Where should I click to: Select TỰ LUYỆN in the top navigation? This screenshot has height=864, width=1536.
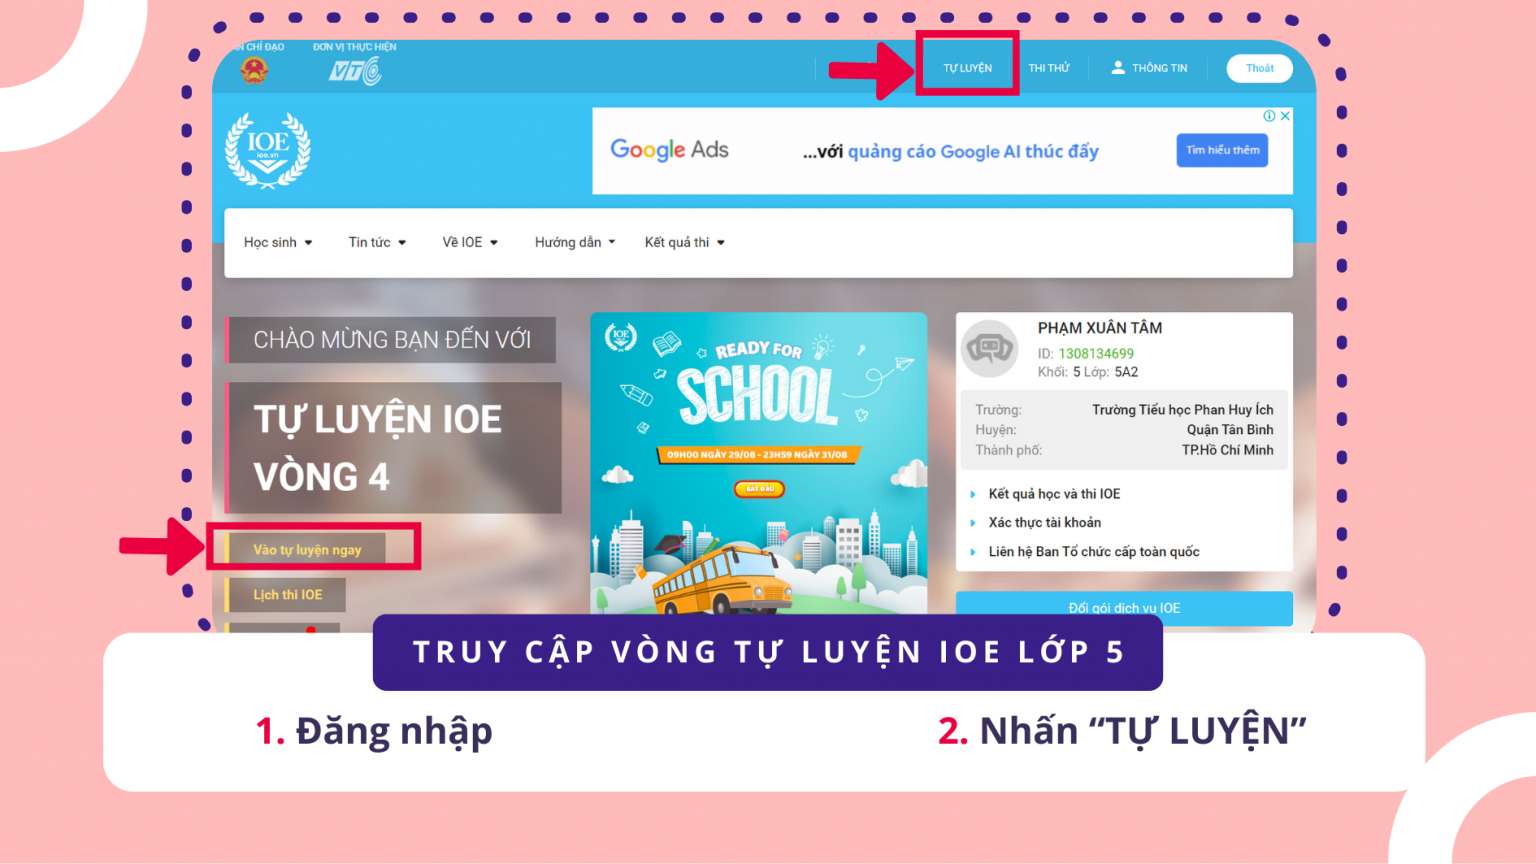(x=966, y=66)
